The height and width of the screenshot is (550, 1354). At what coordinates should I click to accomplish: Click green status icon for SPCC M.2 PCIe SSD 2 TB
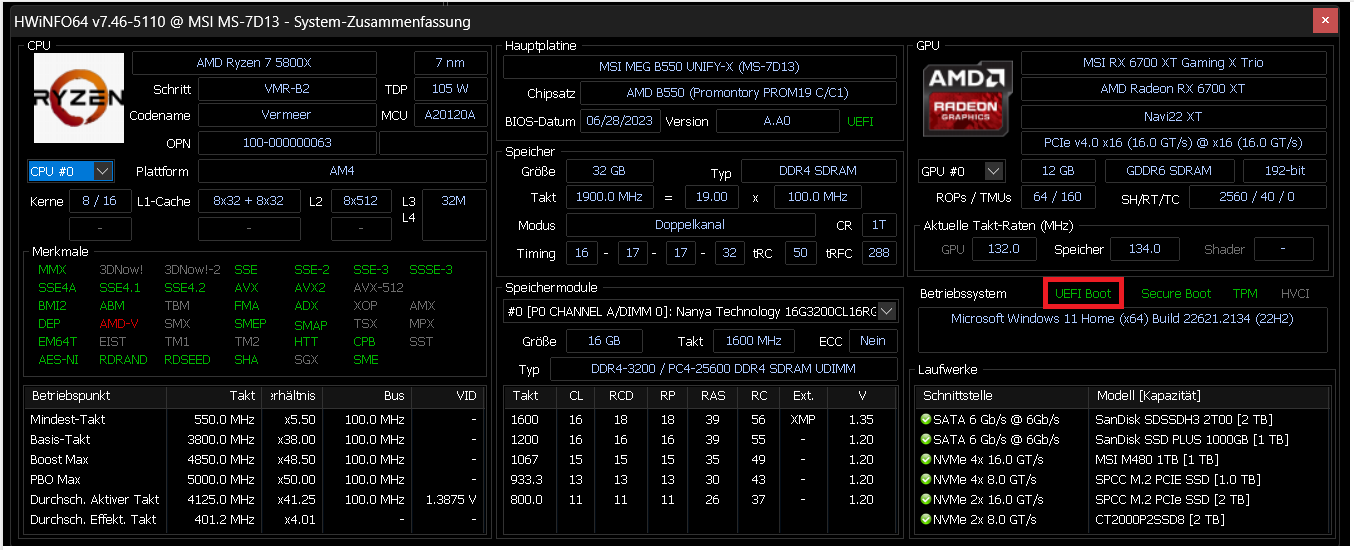point(926,500)
